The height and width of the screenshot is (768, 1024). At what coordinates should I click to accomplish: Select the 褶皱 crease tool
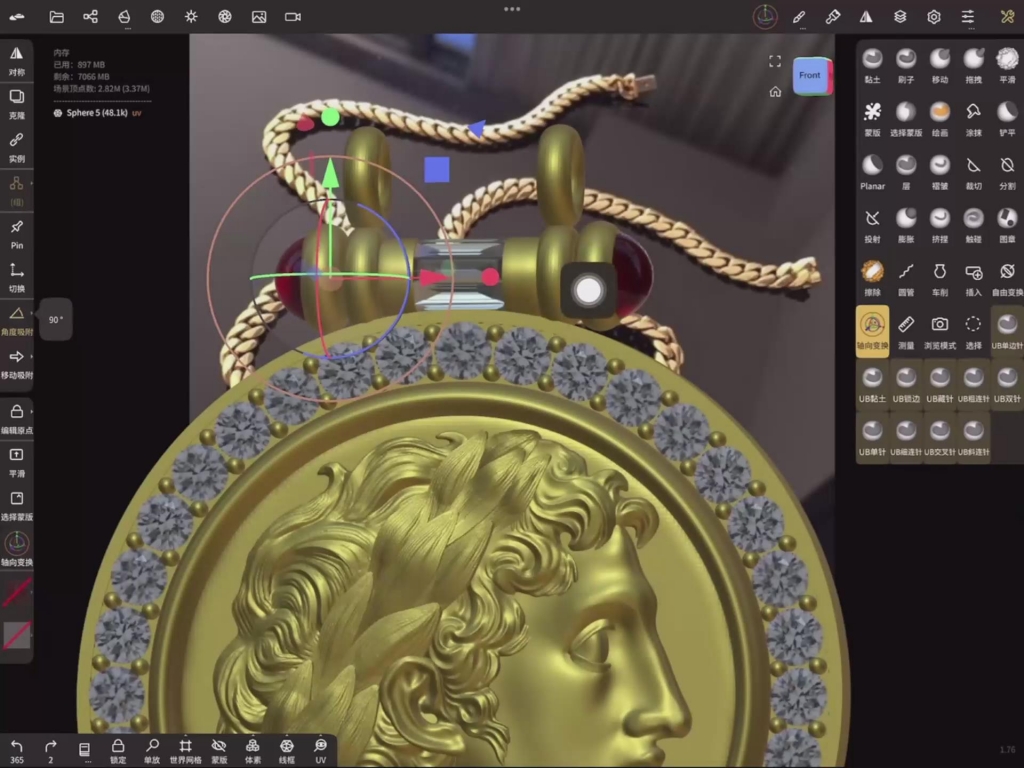click(x=940, y=172)
